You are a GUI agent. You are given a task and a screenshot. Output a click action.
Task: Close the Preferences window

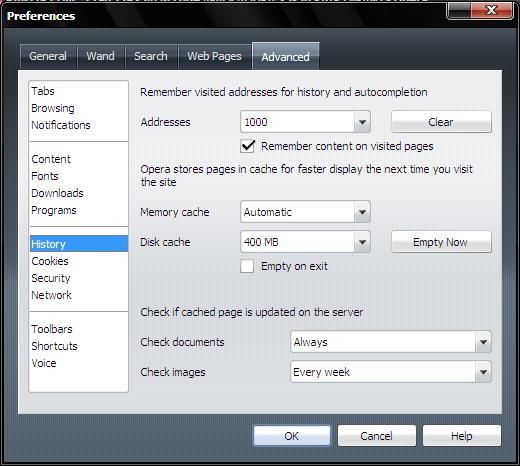click(492, 10)
